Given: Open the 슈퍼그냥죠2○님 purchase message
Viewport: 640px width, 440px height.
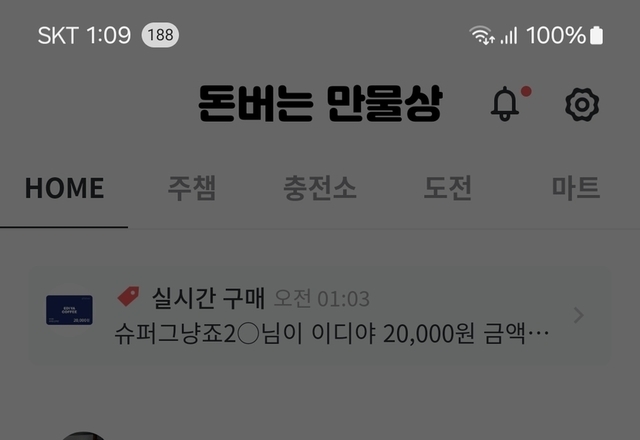Looking at the screenshot, I should (x=331, y=333).
